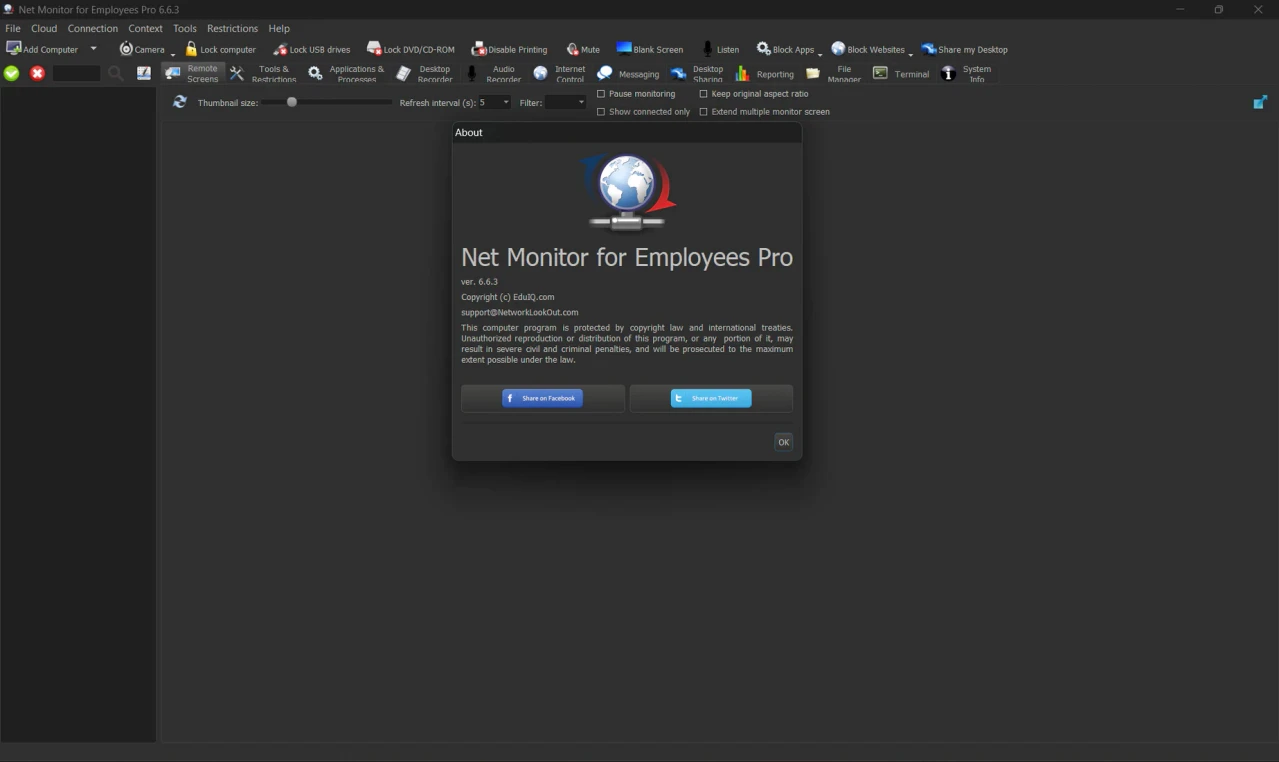Open the File menu
The width and height of the screenshot is (1279, 762).
click(13, 28)
